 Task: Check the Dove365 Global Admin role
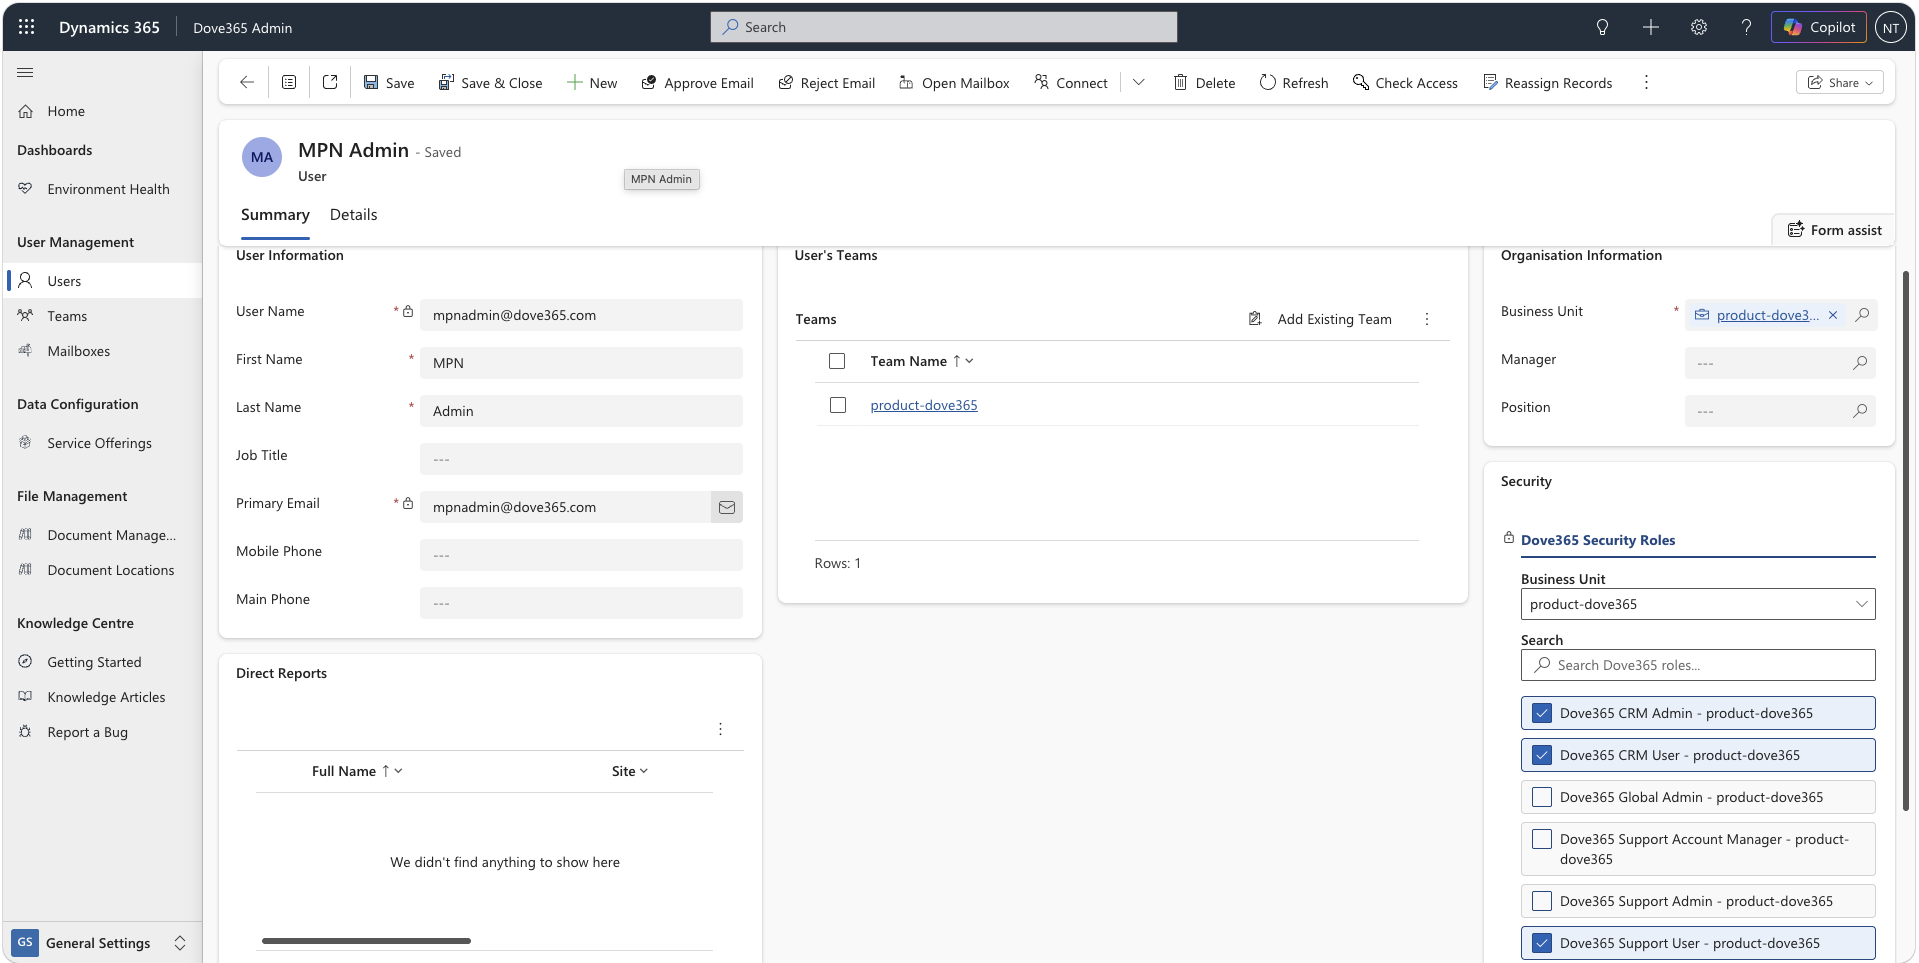point(1542,797)
